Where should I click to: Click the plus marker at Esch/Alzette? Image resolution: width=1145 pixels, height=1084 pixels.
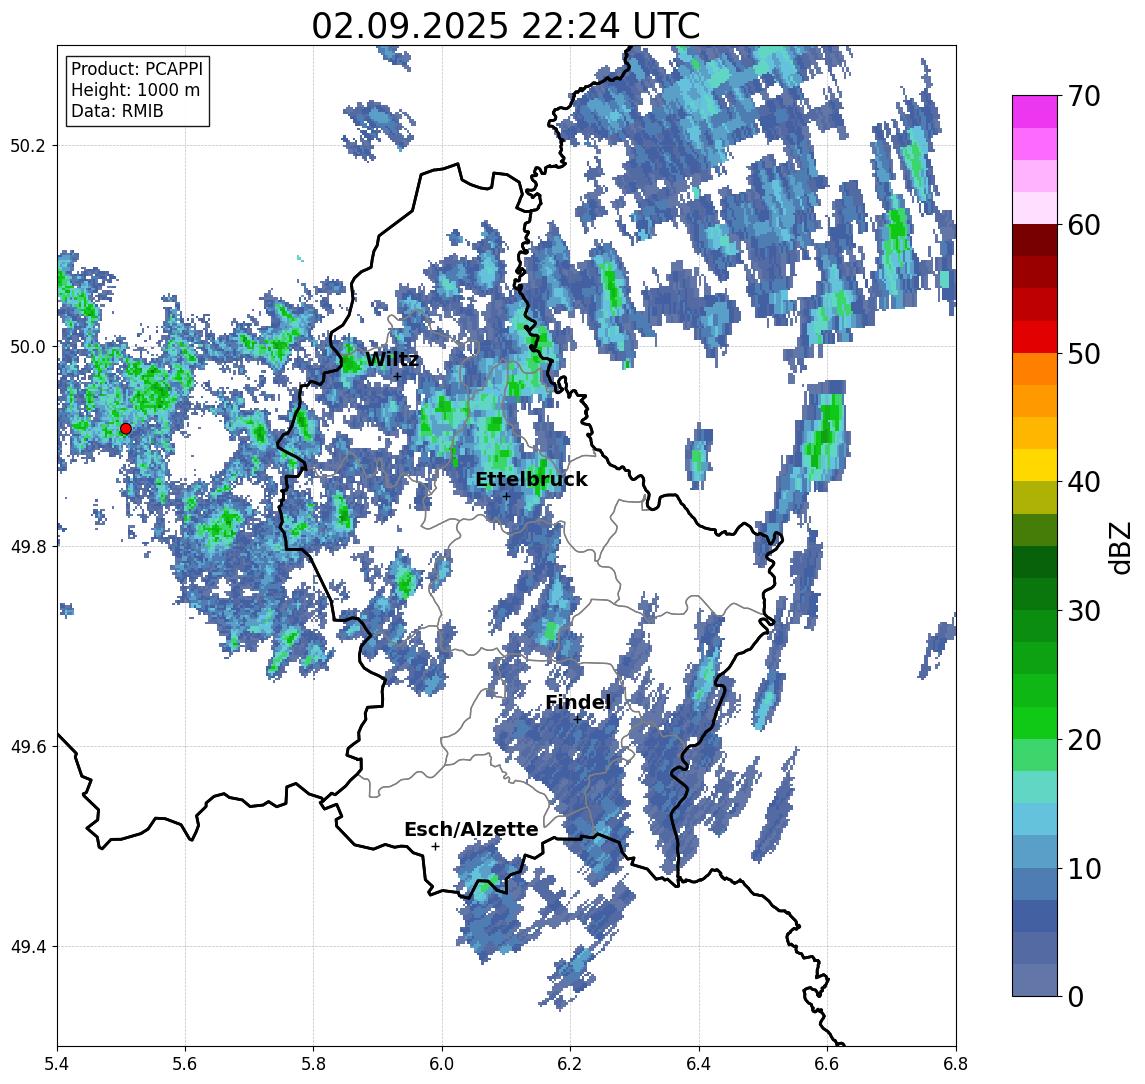[x=435, y=847]
